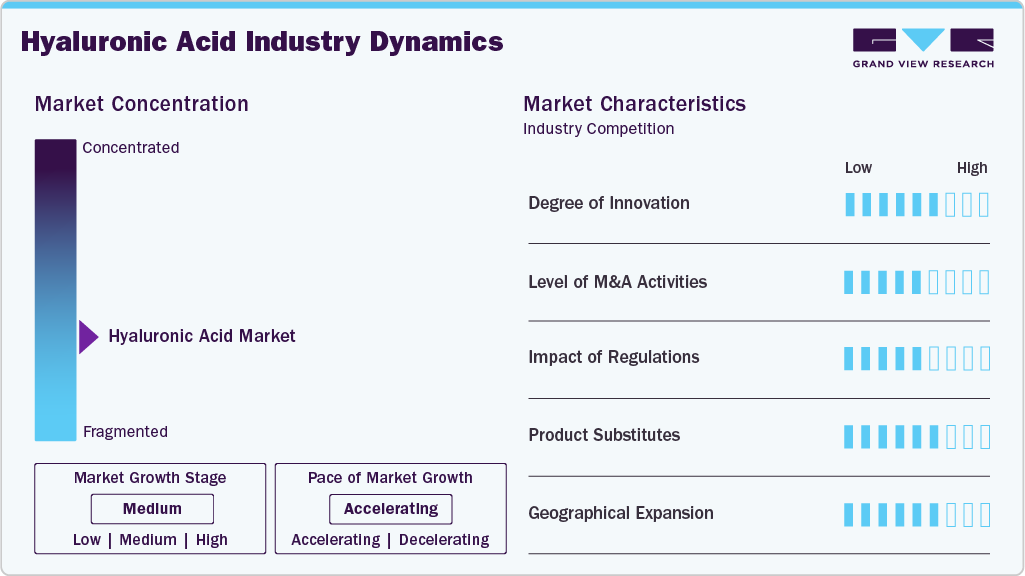Click the market concentration gradient bar
1025x576 pixels.
pyautogui.click(x=55, y=289)
